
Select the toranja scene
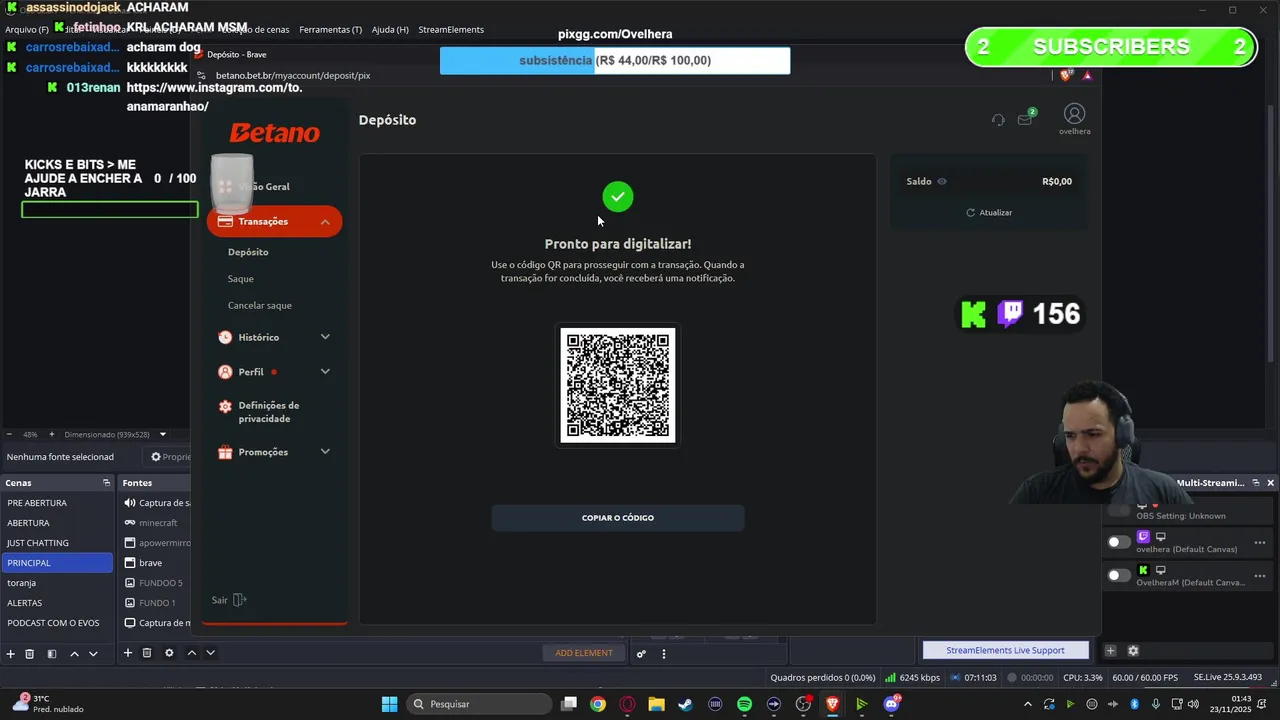tap(58, 583)
